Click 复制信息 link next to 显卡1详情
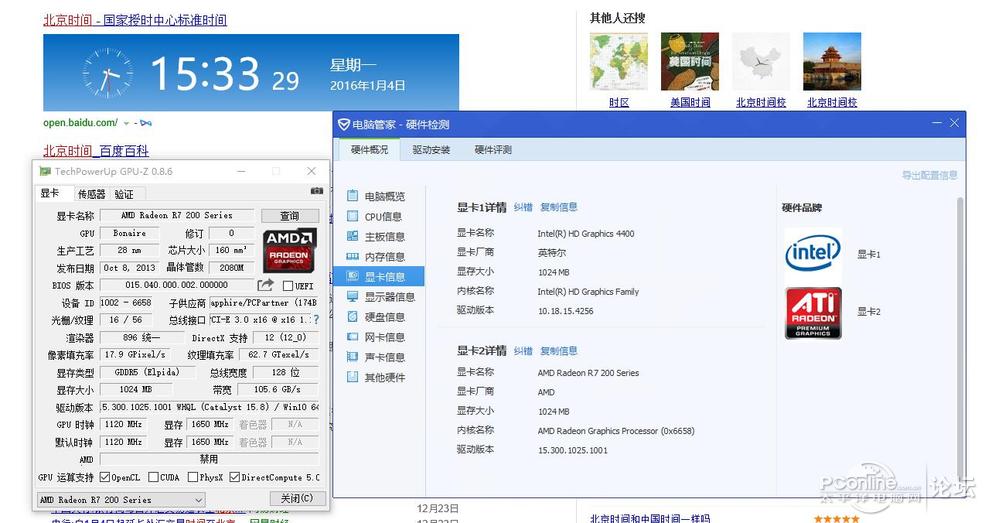Image resolution: width=985 pixels, height=523 pixels. click(x=558, y=207)
